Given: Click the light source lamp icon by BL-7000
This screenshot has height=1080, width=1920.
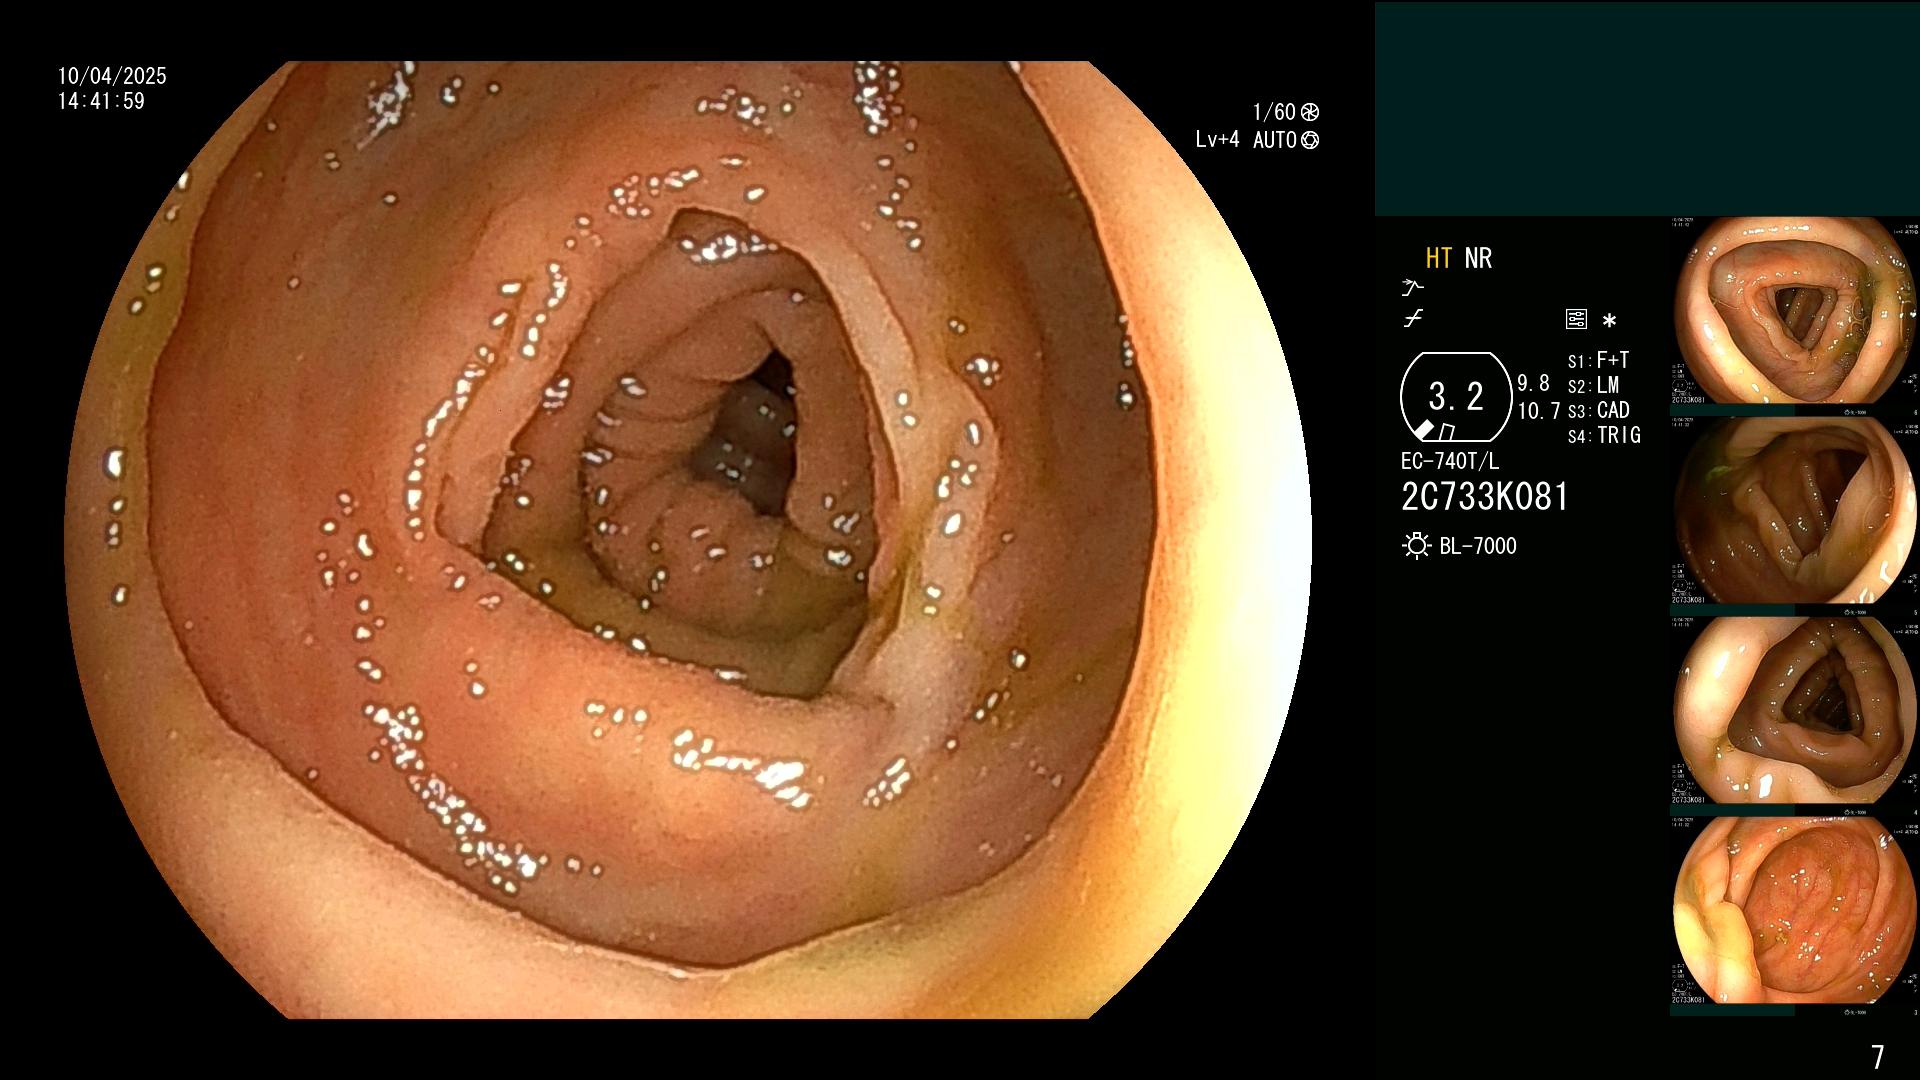Looking at the screenshot, I should (x=1416, y=546).
